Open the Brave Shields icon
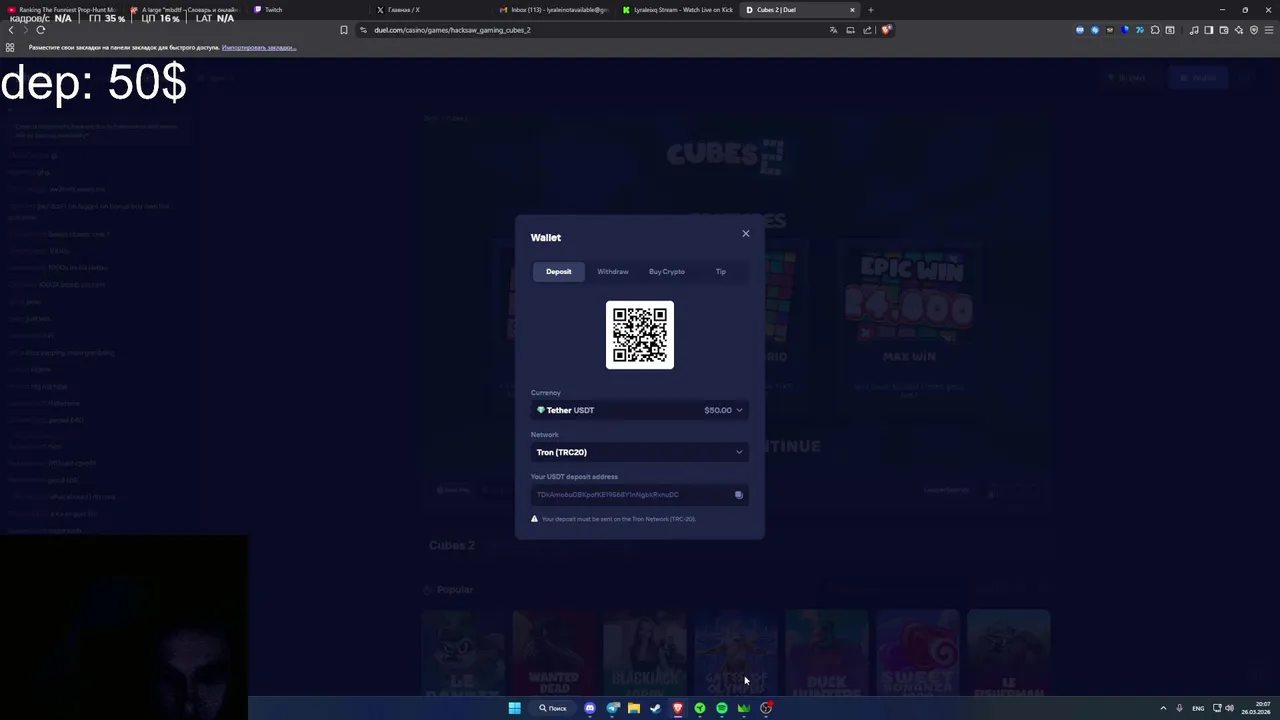Image resolution: width=1280 pixels, height=720 pixels. (x=886, y=30)
